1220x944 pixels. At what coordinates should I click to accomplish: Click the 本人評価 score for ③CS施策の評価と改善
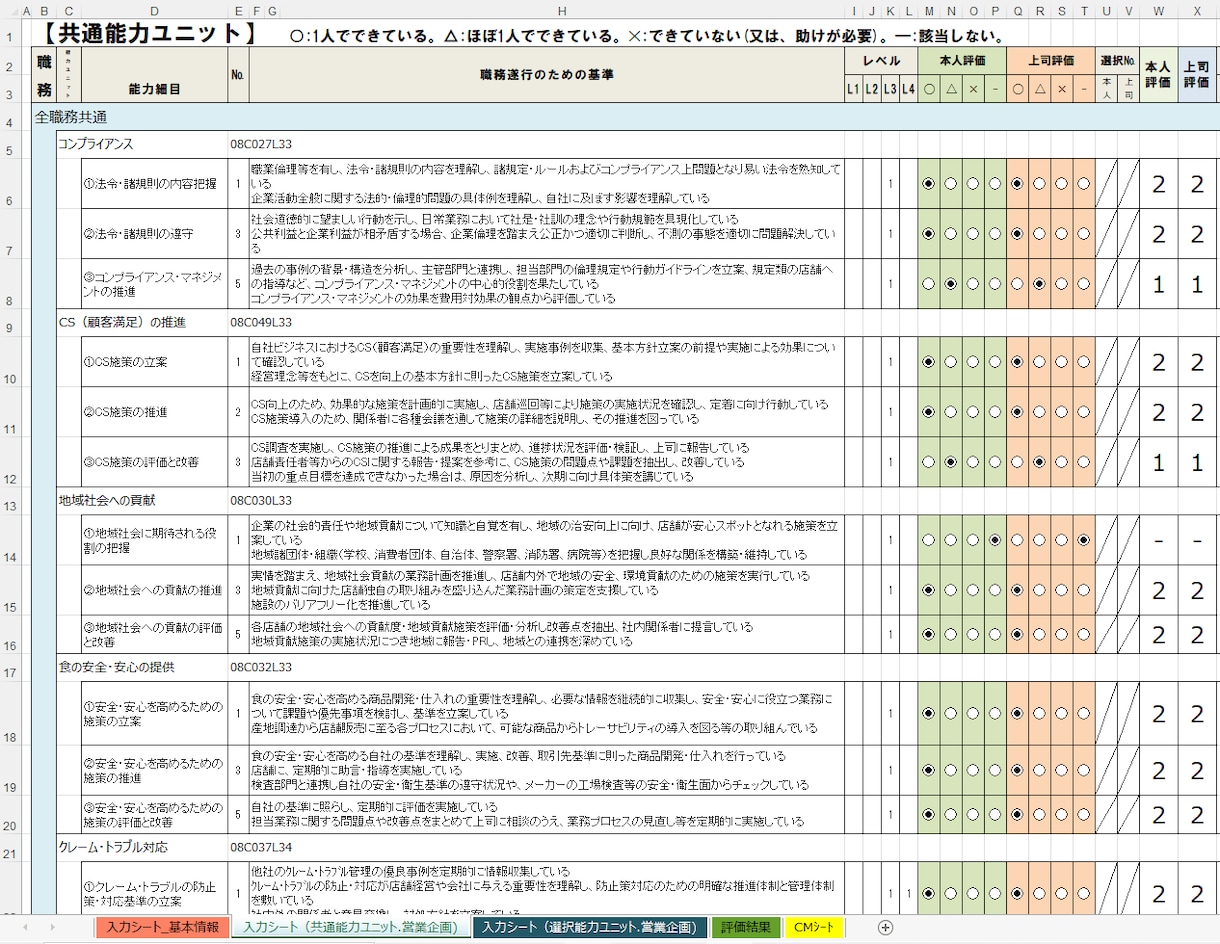pos(1158,463)
